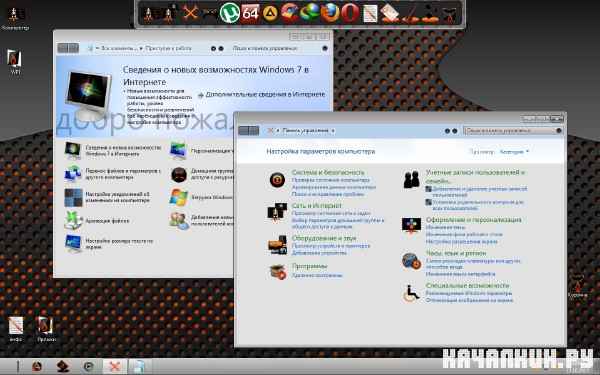Open the AIDA64 icon in dock
The height and width of the screenshot is (375, 600).
[250, 13]
